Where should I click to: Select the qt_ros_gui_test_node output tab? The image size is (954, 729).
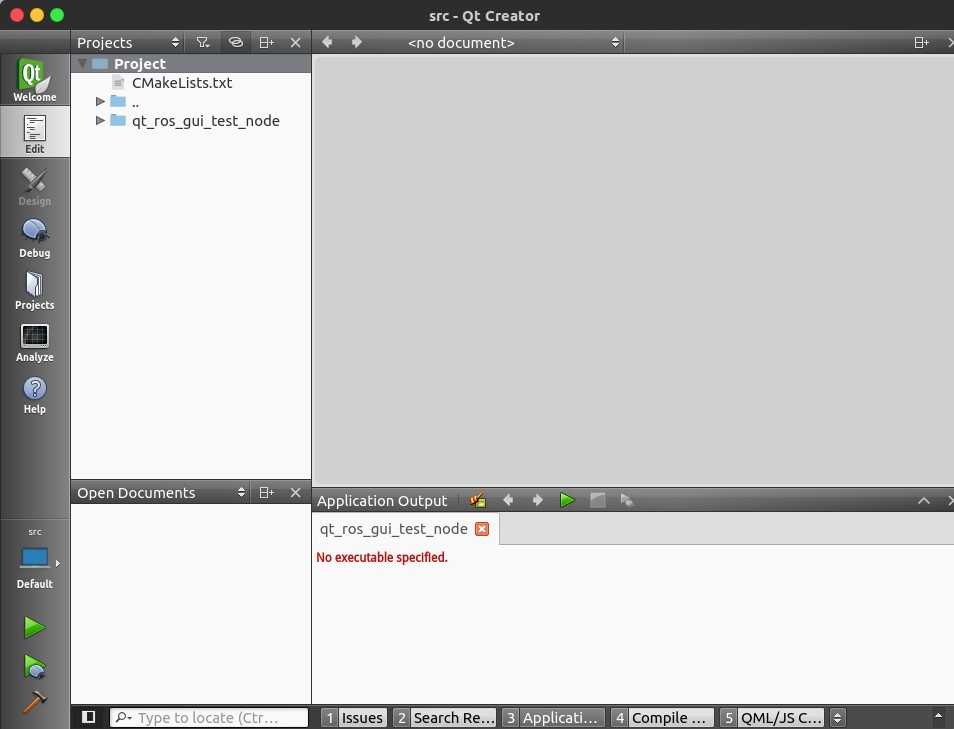[x=394, y=529]
